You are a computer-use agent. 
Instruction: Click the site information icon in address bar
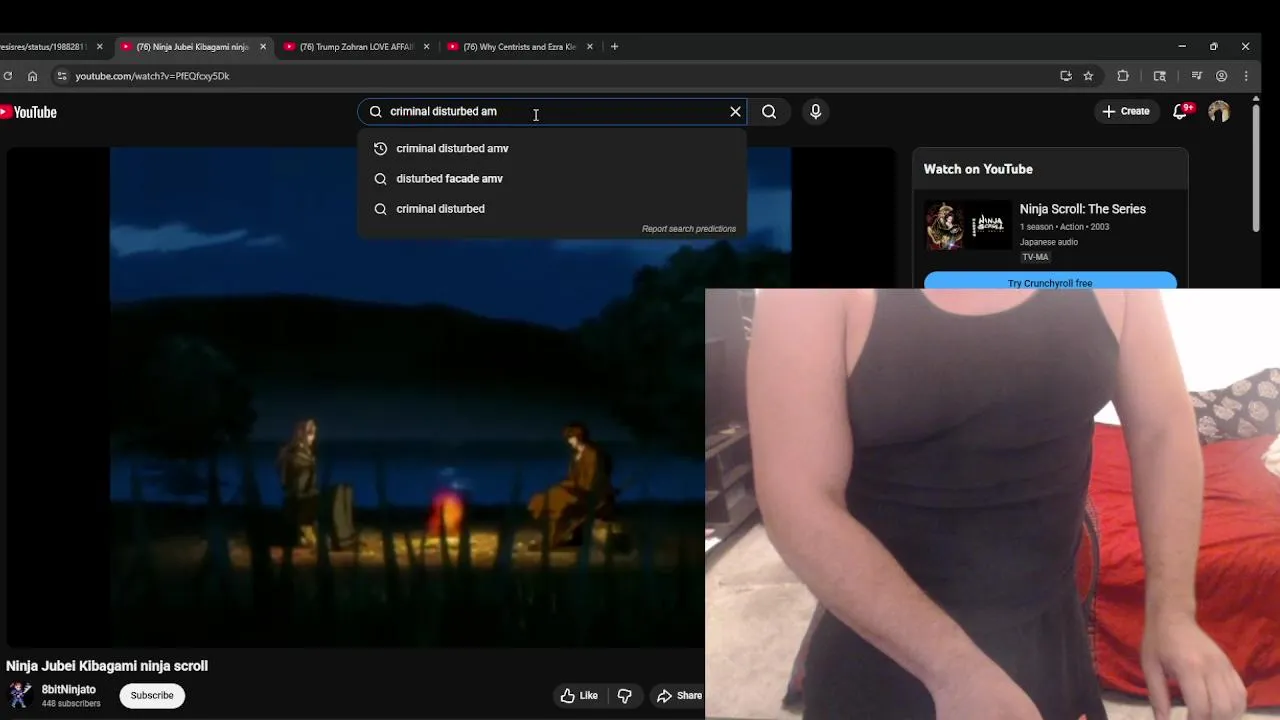pyautogui.click(x=62, y=76)
